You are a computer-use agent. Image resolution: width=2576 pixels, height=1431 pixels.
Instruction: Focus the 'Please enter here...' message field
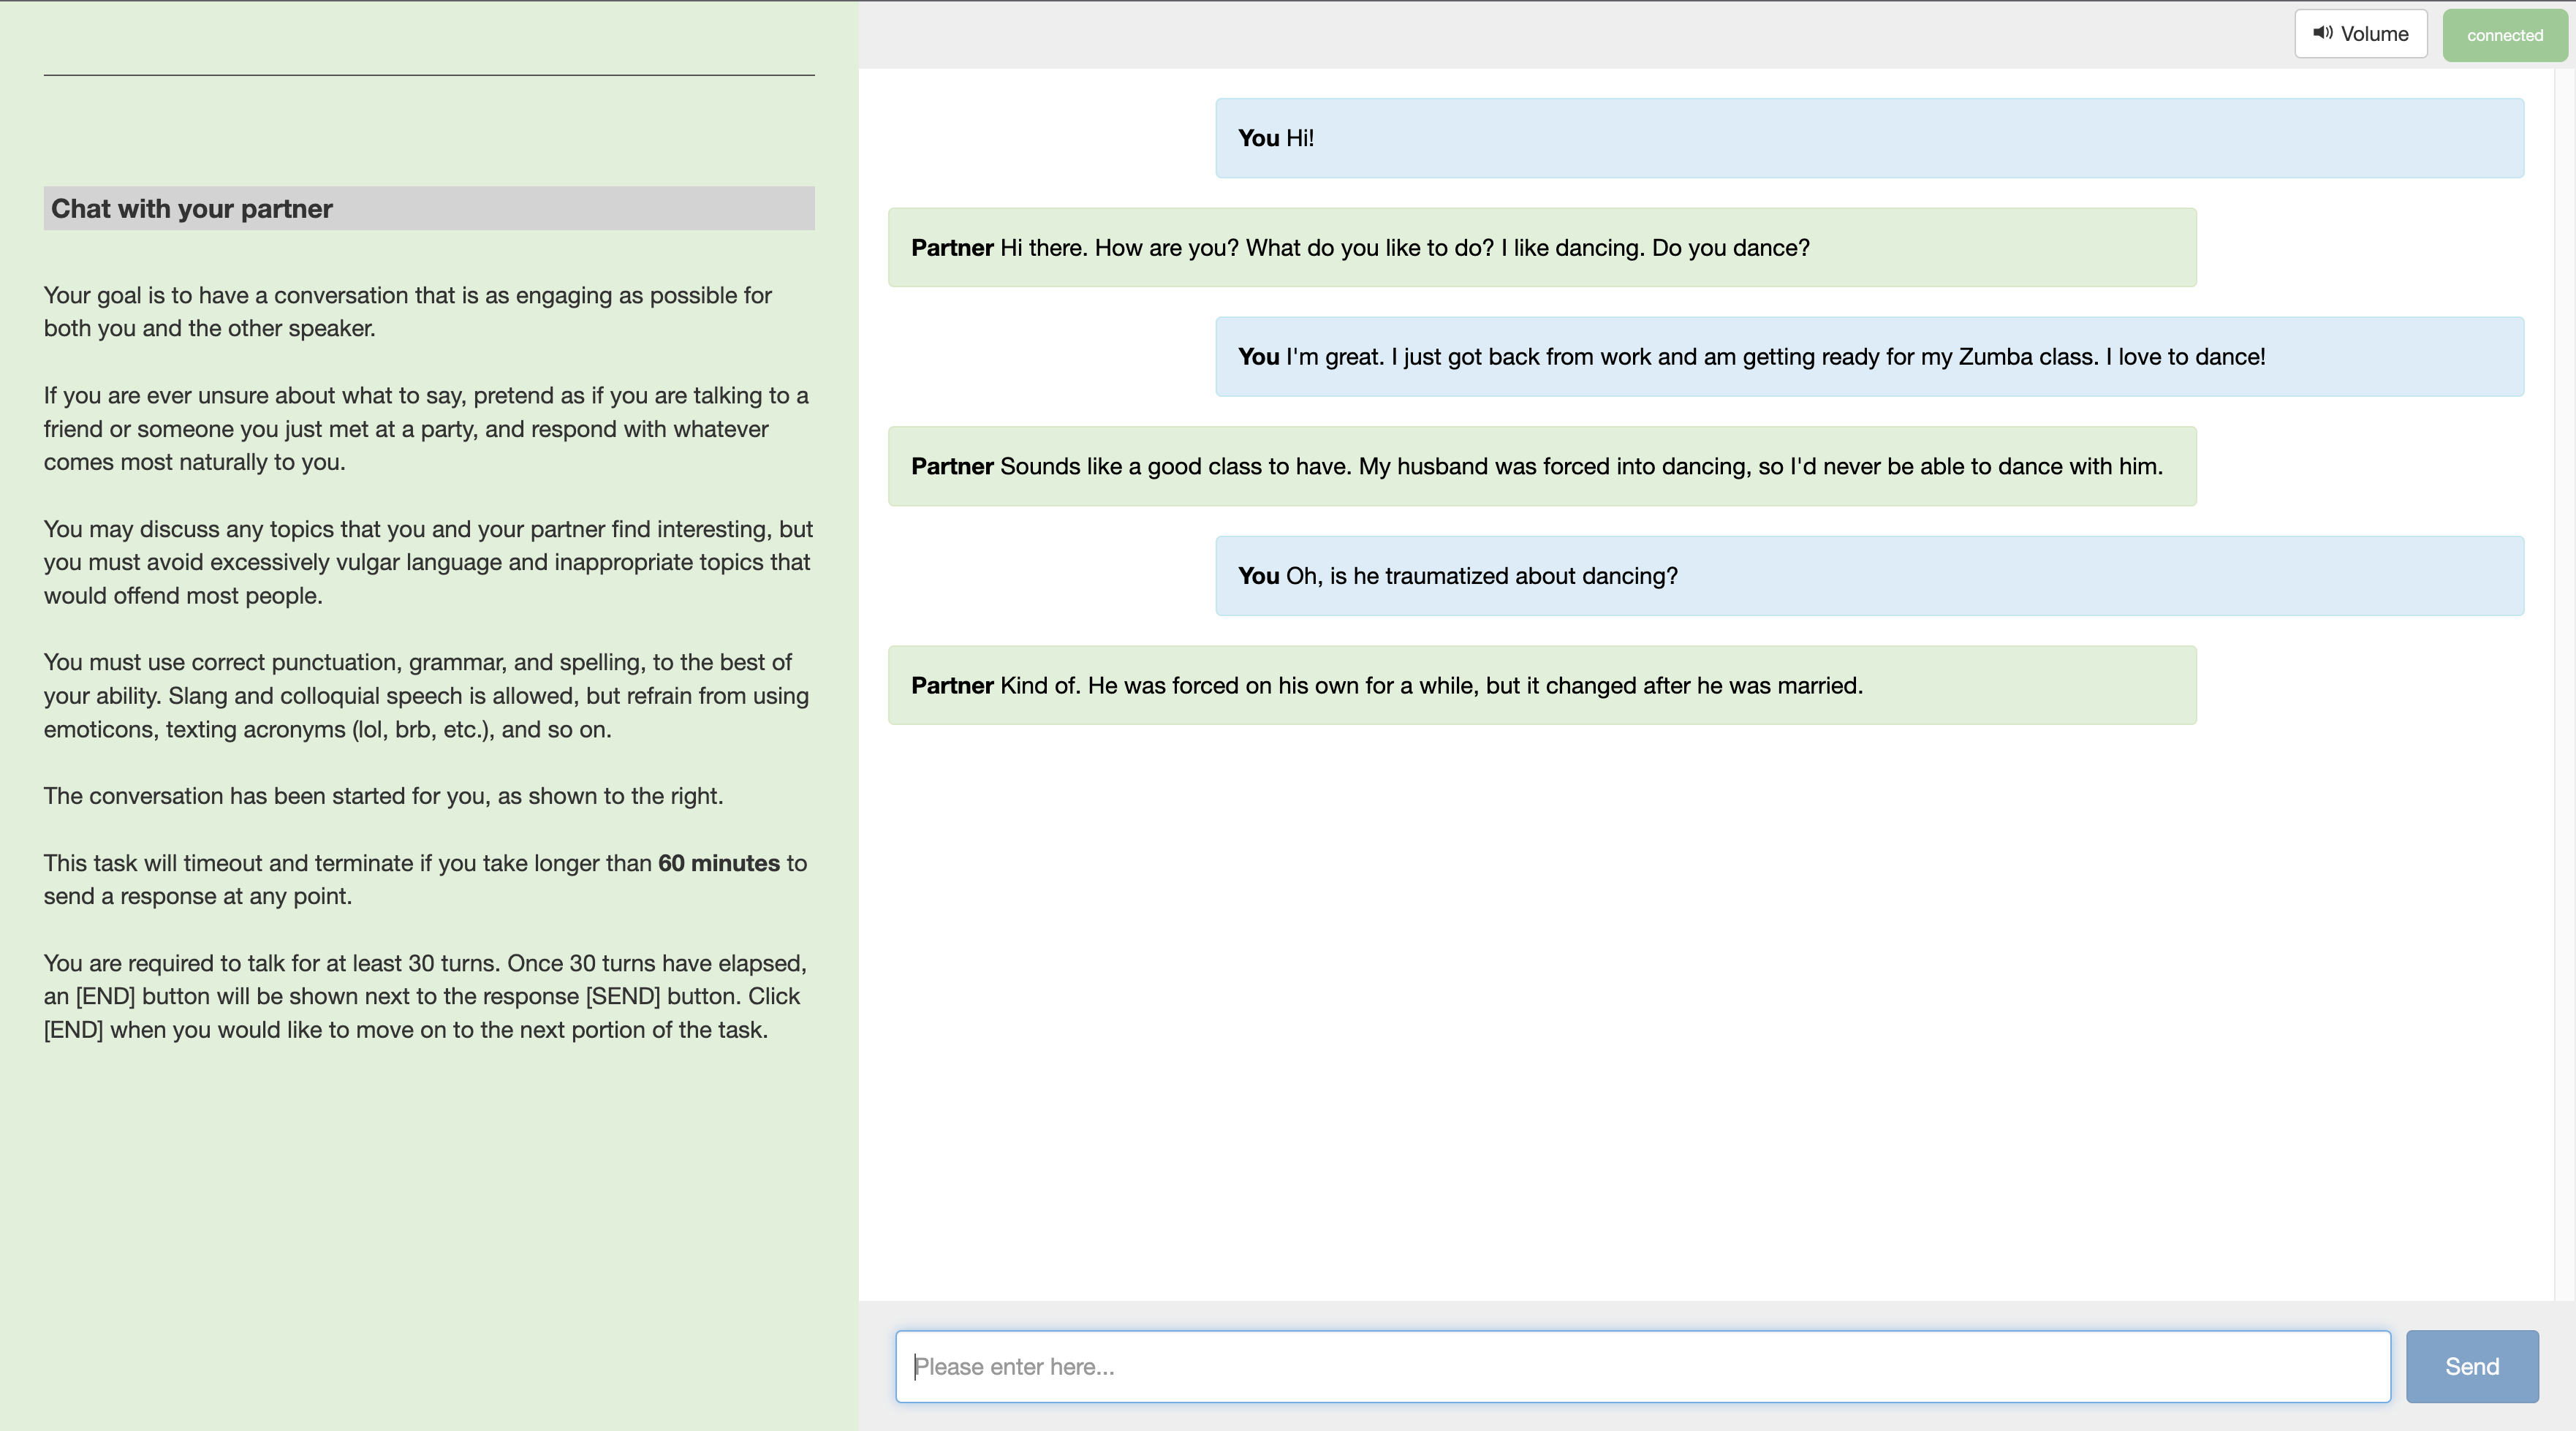click(x=1642, y=1366)
